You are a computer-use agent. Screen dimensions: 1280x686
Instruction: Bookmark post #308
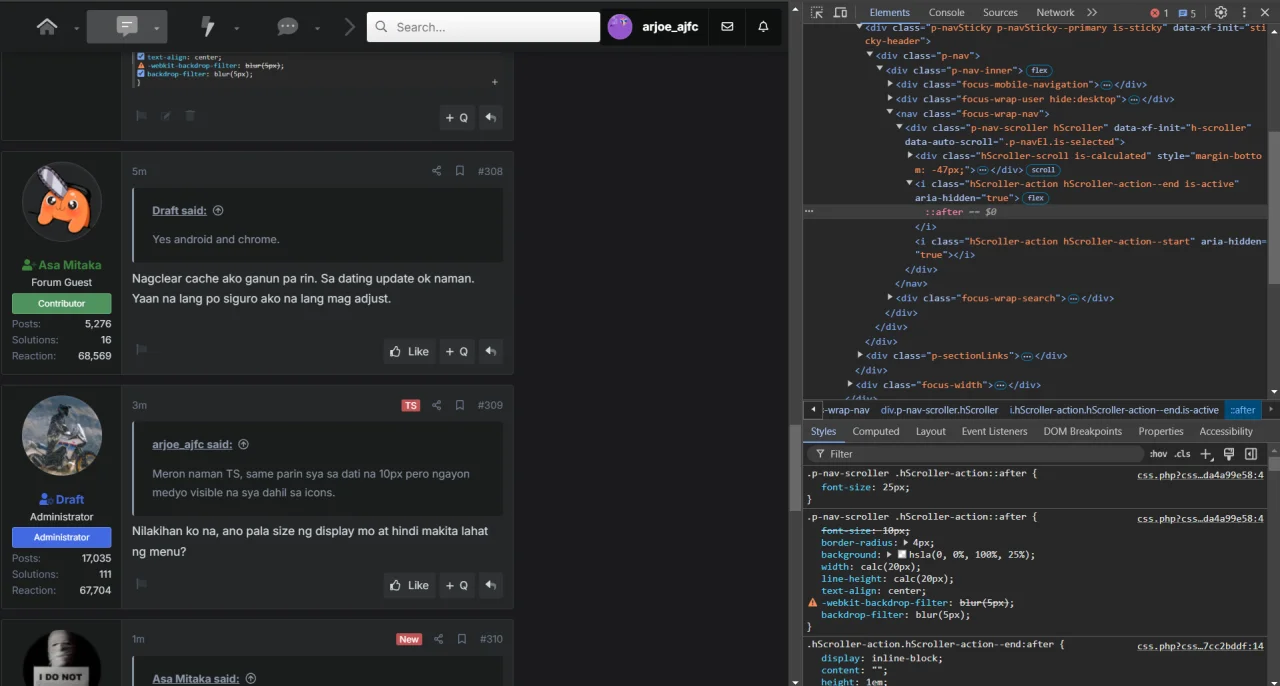(460, 171)
